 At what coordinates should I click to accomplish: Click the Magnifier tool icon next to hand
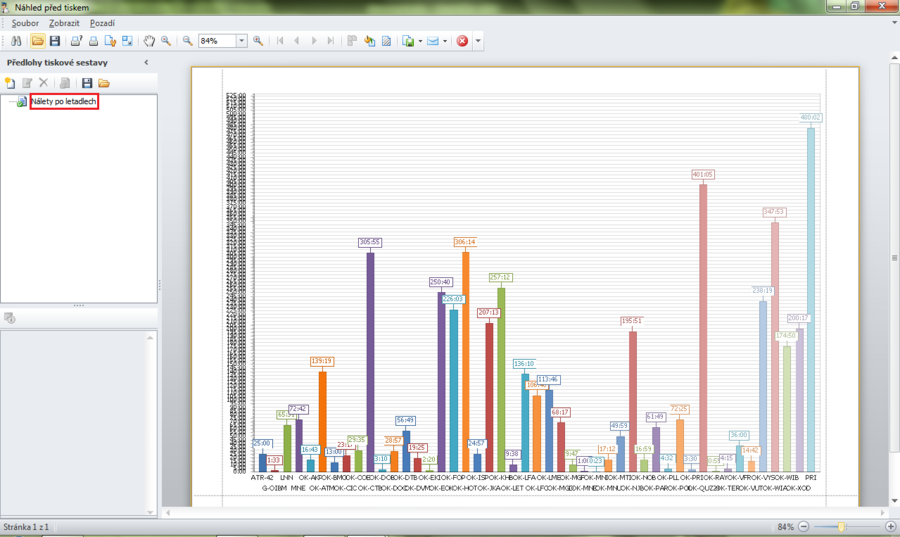coord(165,41)
